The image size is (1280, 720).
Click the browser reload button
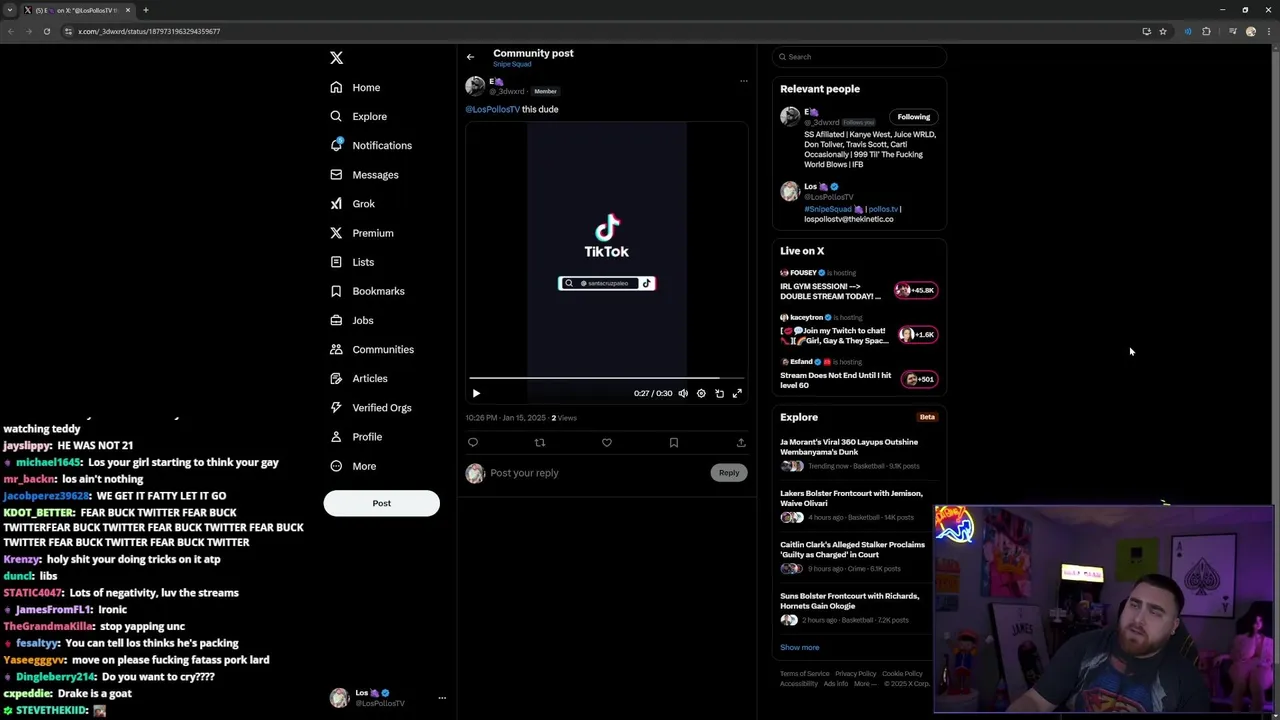46,31
